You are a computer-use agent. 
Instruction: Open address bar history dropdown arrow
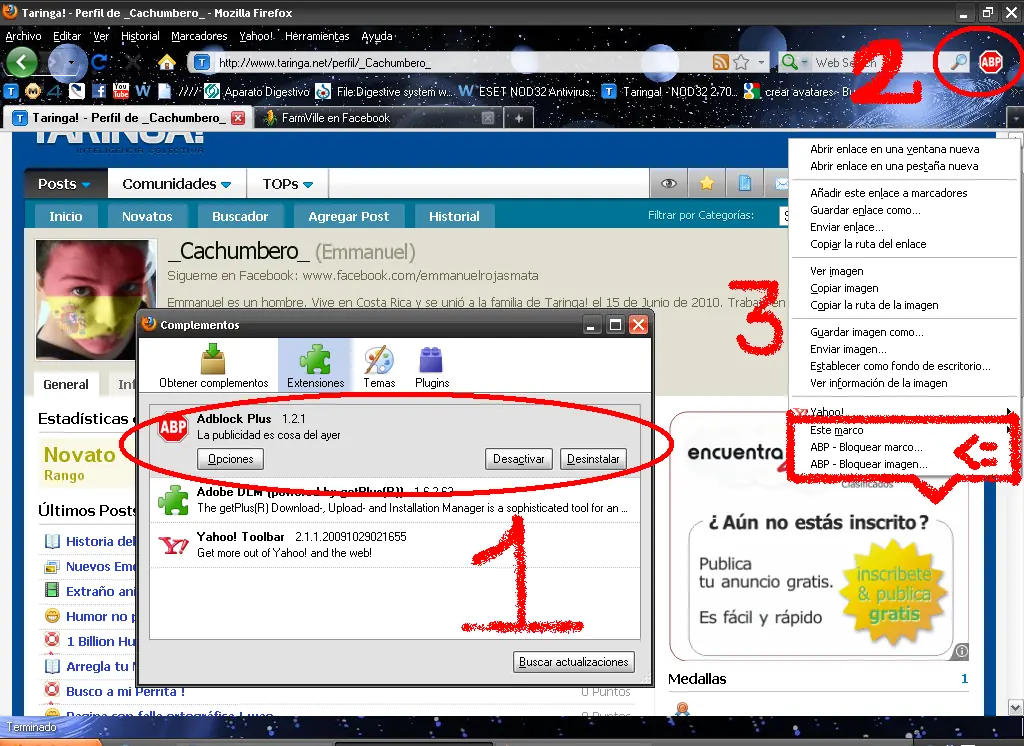tap(761, 63)
